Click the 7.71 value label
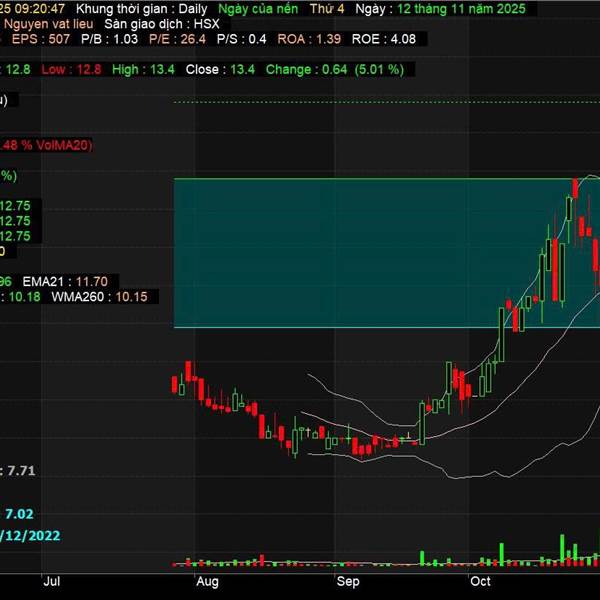 coord(21,471)
